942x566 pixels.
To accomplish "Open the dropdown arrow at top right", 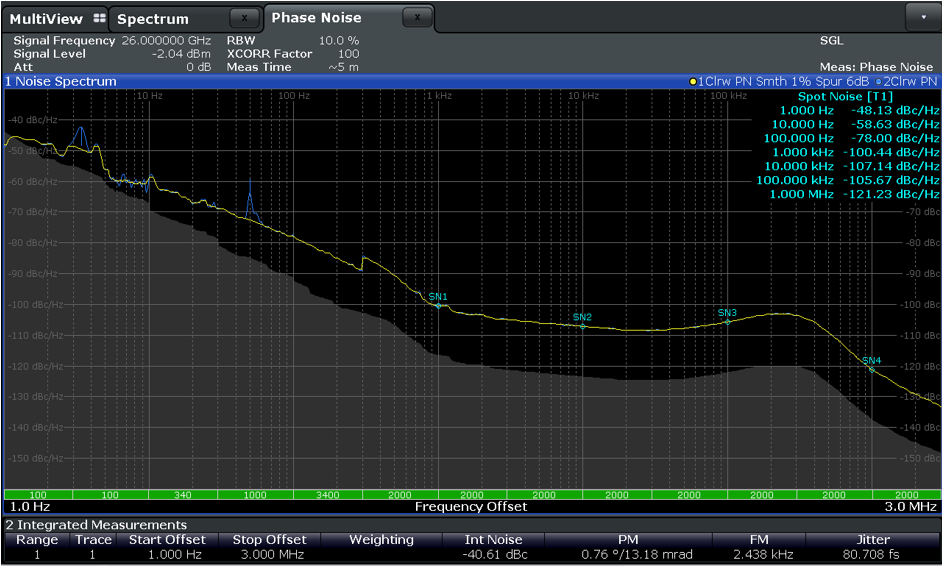I will point(923,17).
